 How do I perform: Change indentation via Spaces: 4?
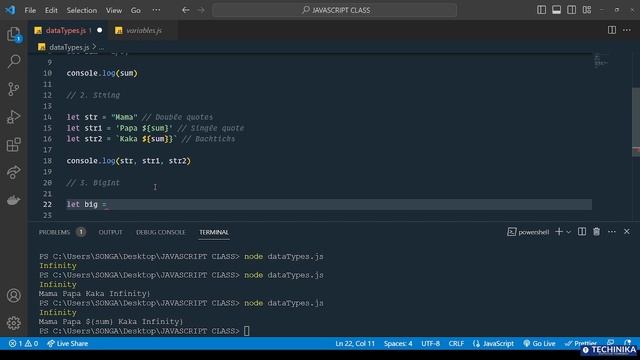[398, 343]
